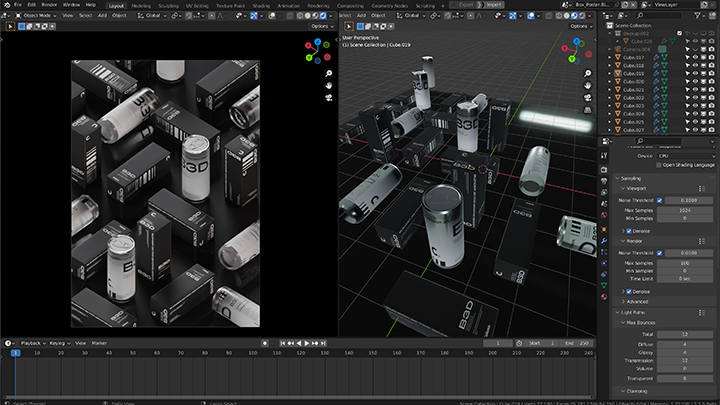Image resolution: width=720 pixels, height=405 pixels.
Task: Open the Render properties tab
Action: pos(604,170)
